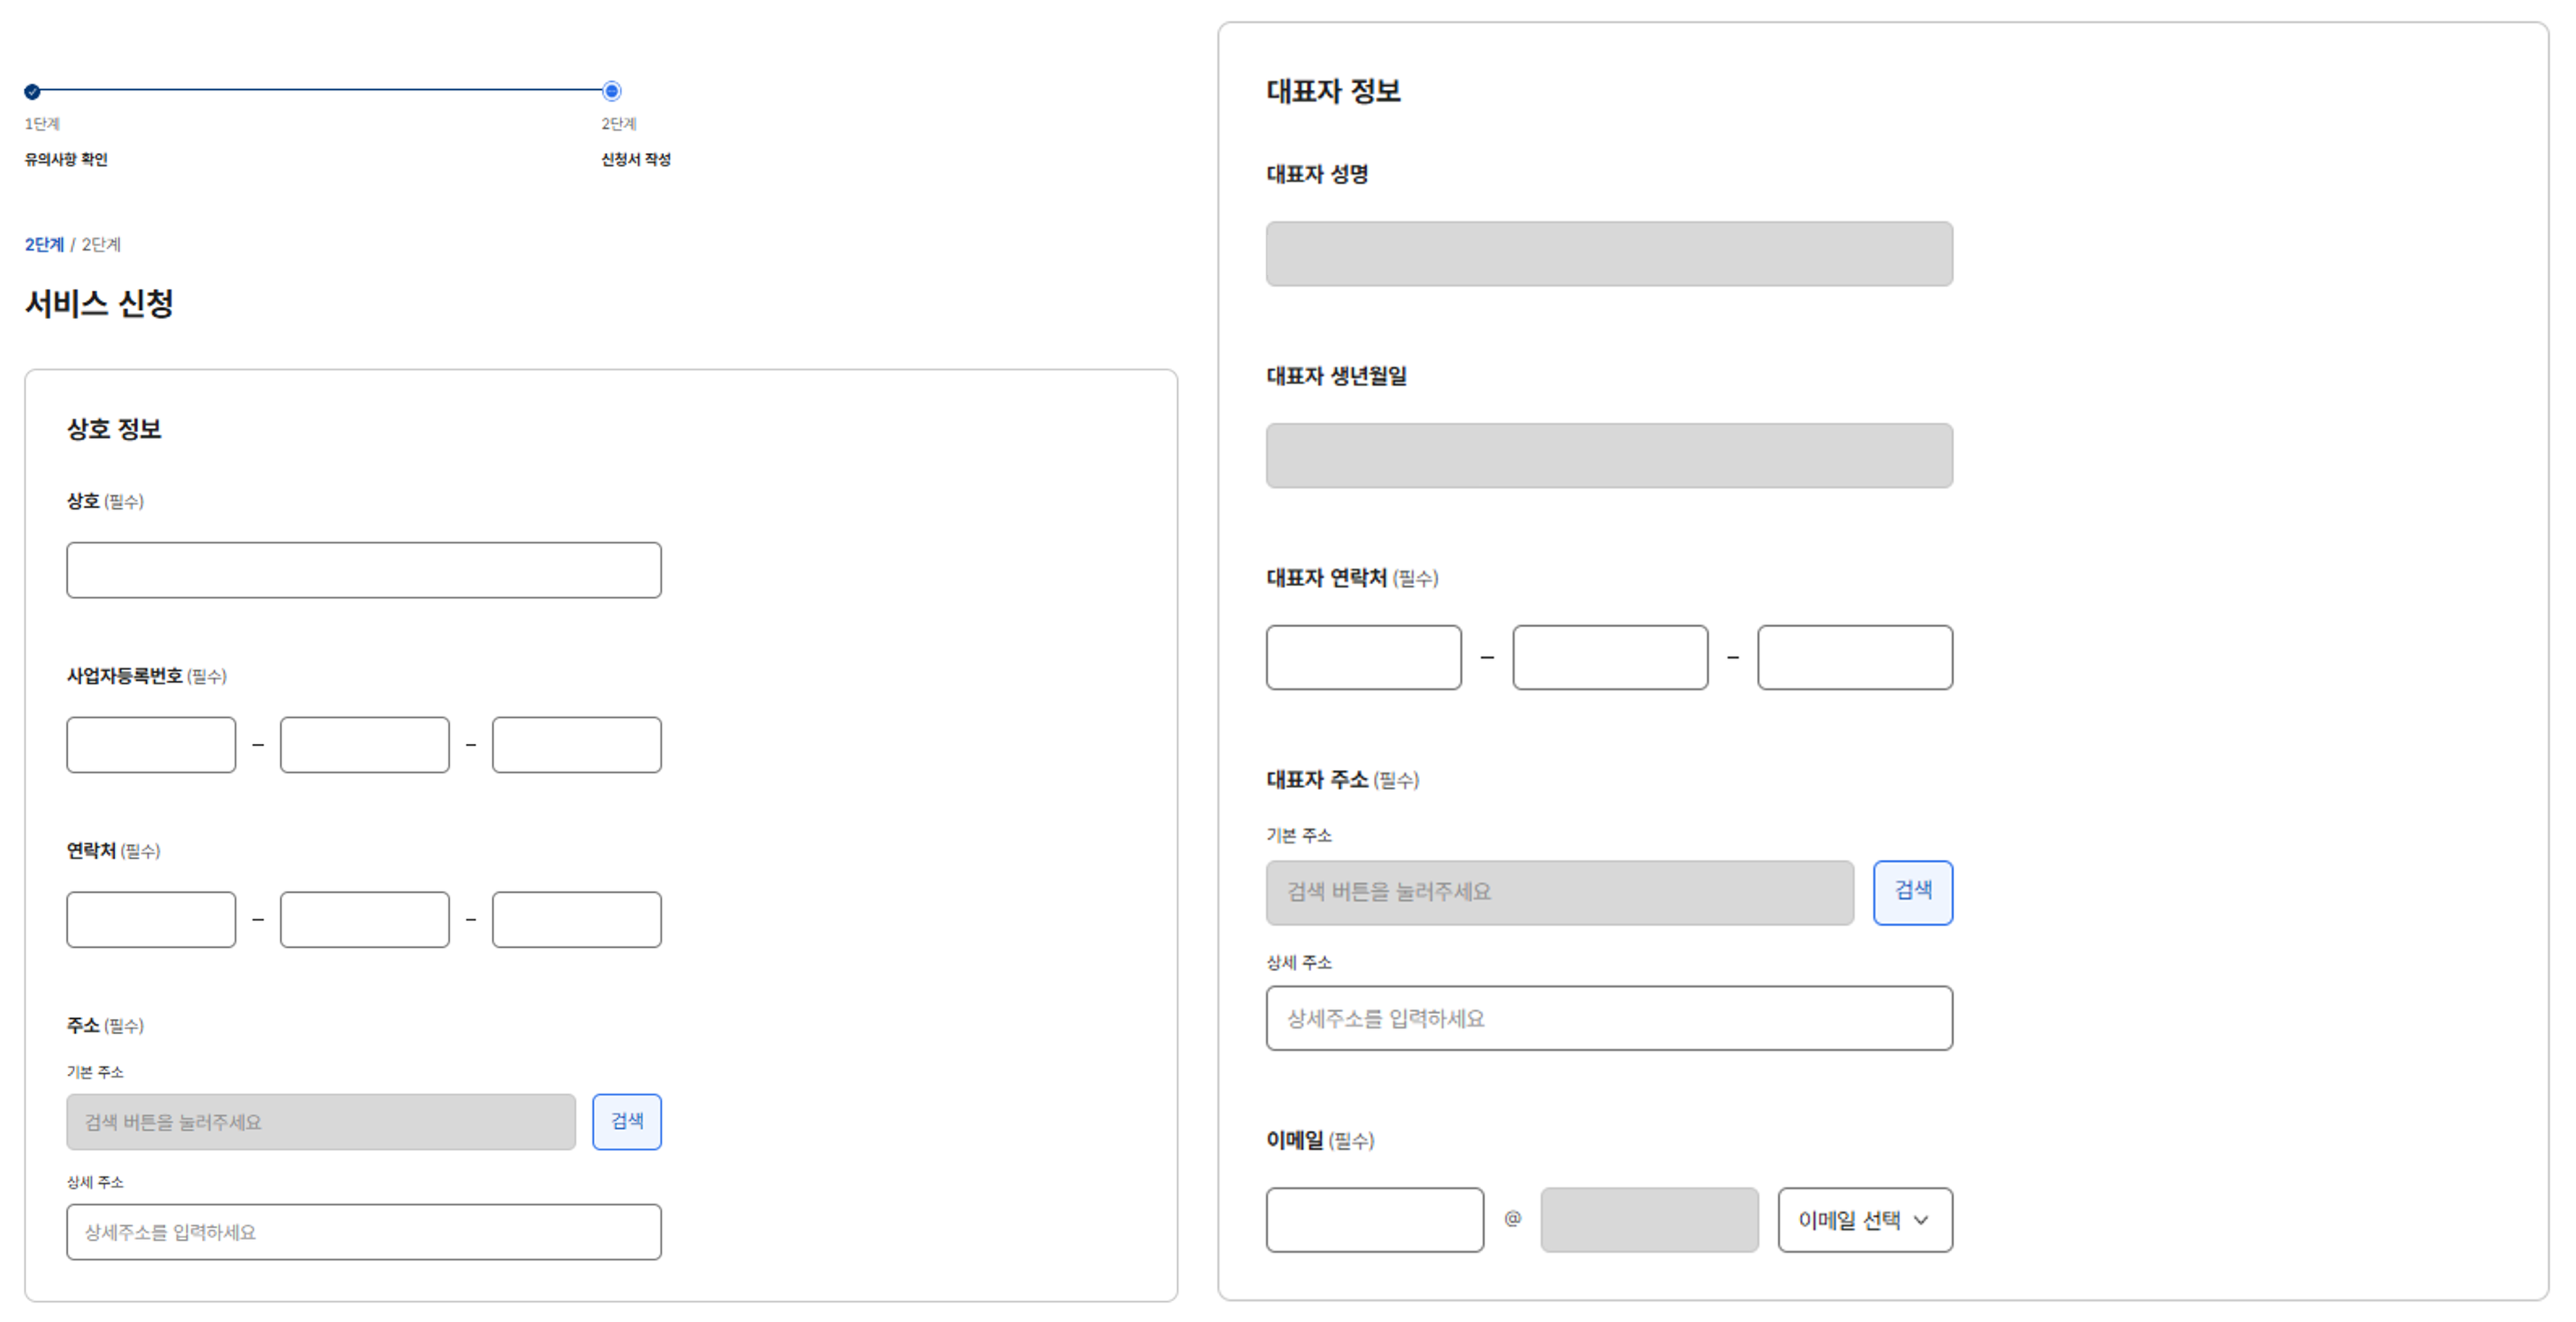Viewport: 2576px width, 1322px height.
Task: Focus the 상호 business name input field
Action: (x=364, y=570)
